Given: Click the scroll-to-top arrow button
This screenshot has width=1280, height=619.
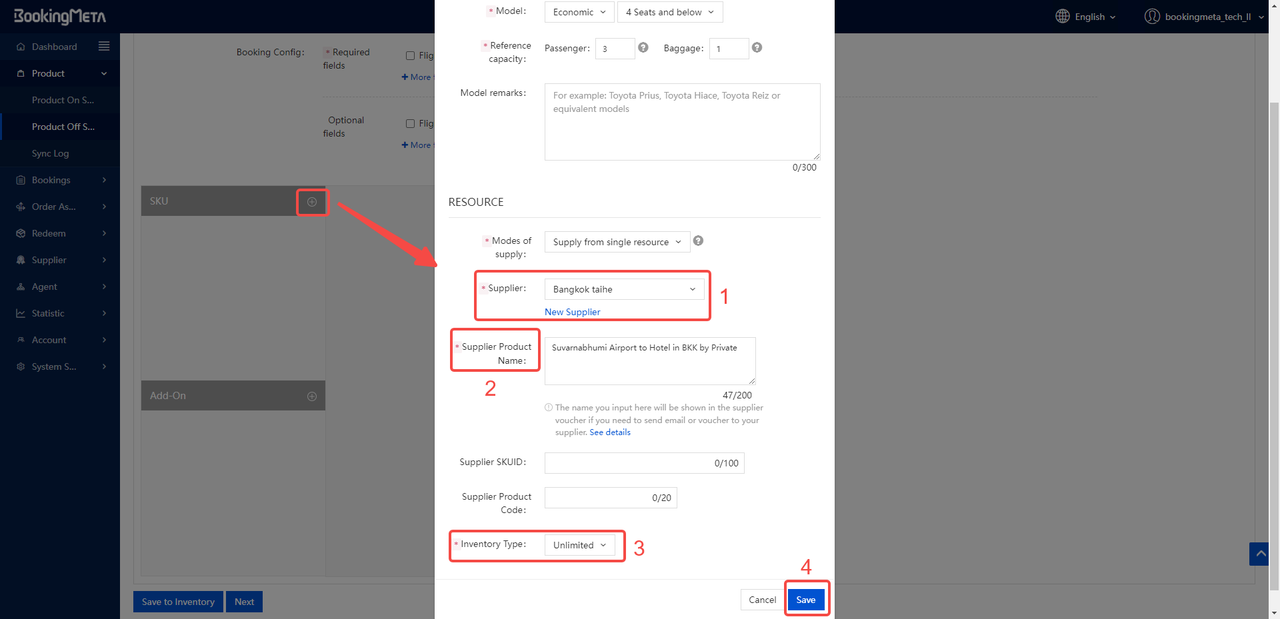Looking at the screenshot, I should 1259,553.
